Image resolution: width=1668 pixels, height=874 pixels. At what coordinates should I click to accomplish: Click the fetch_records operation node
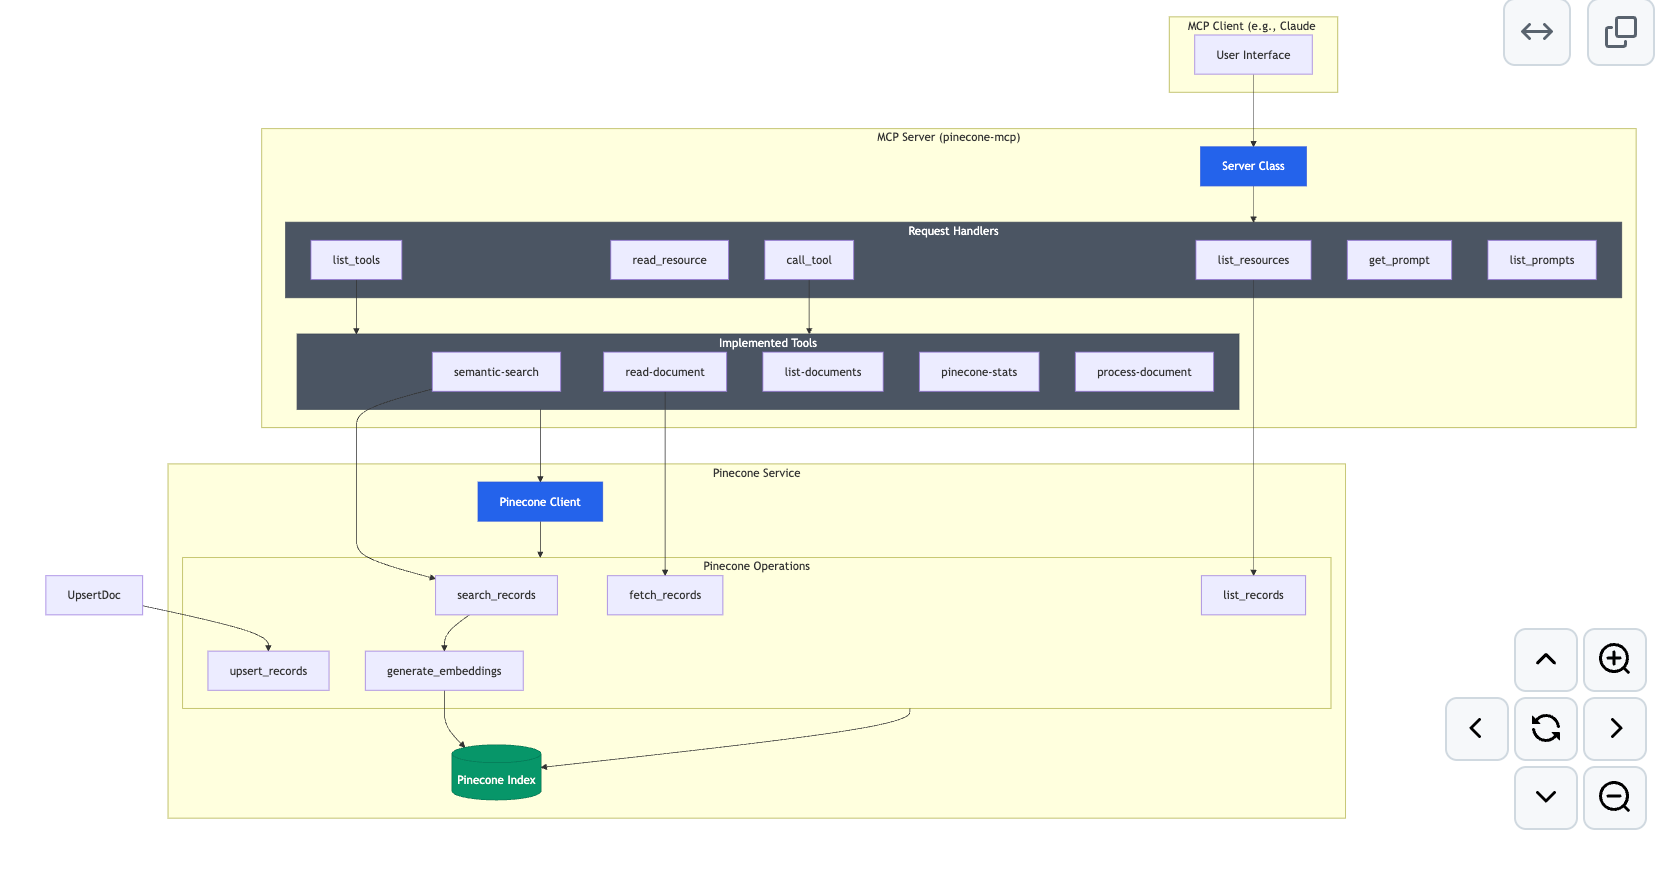point(665,595)
